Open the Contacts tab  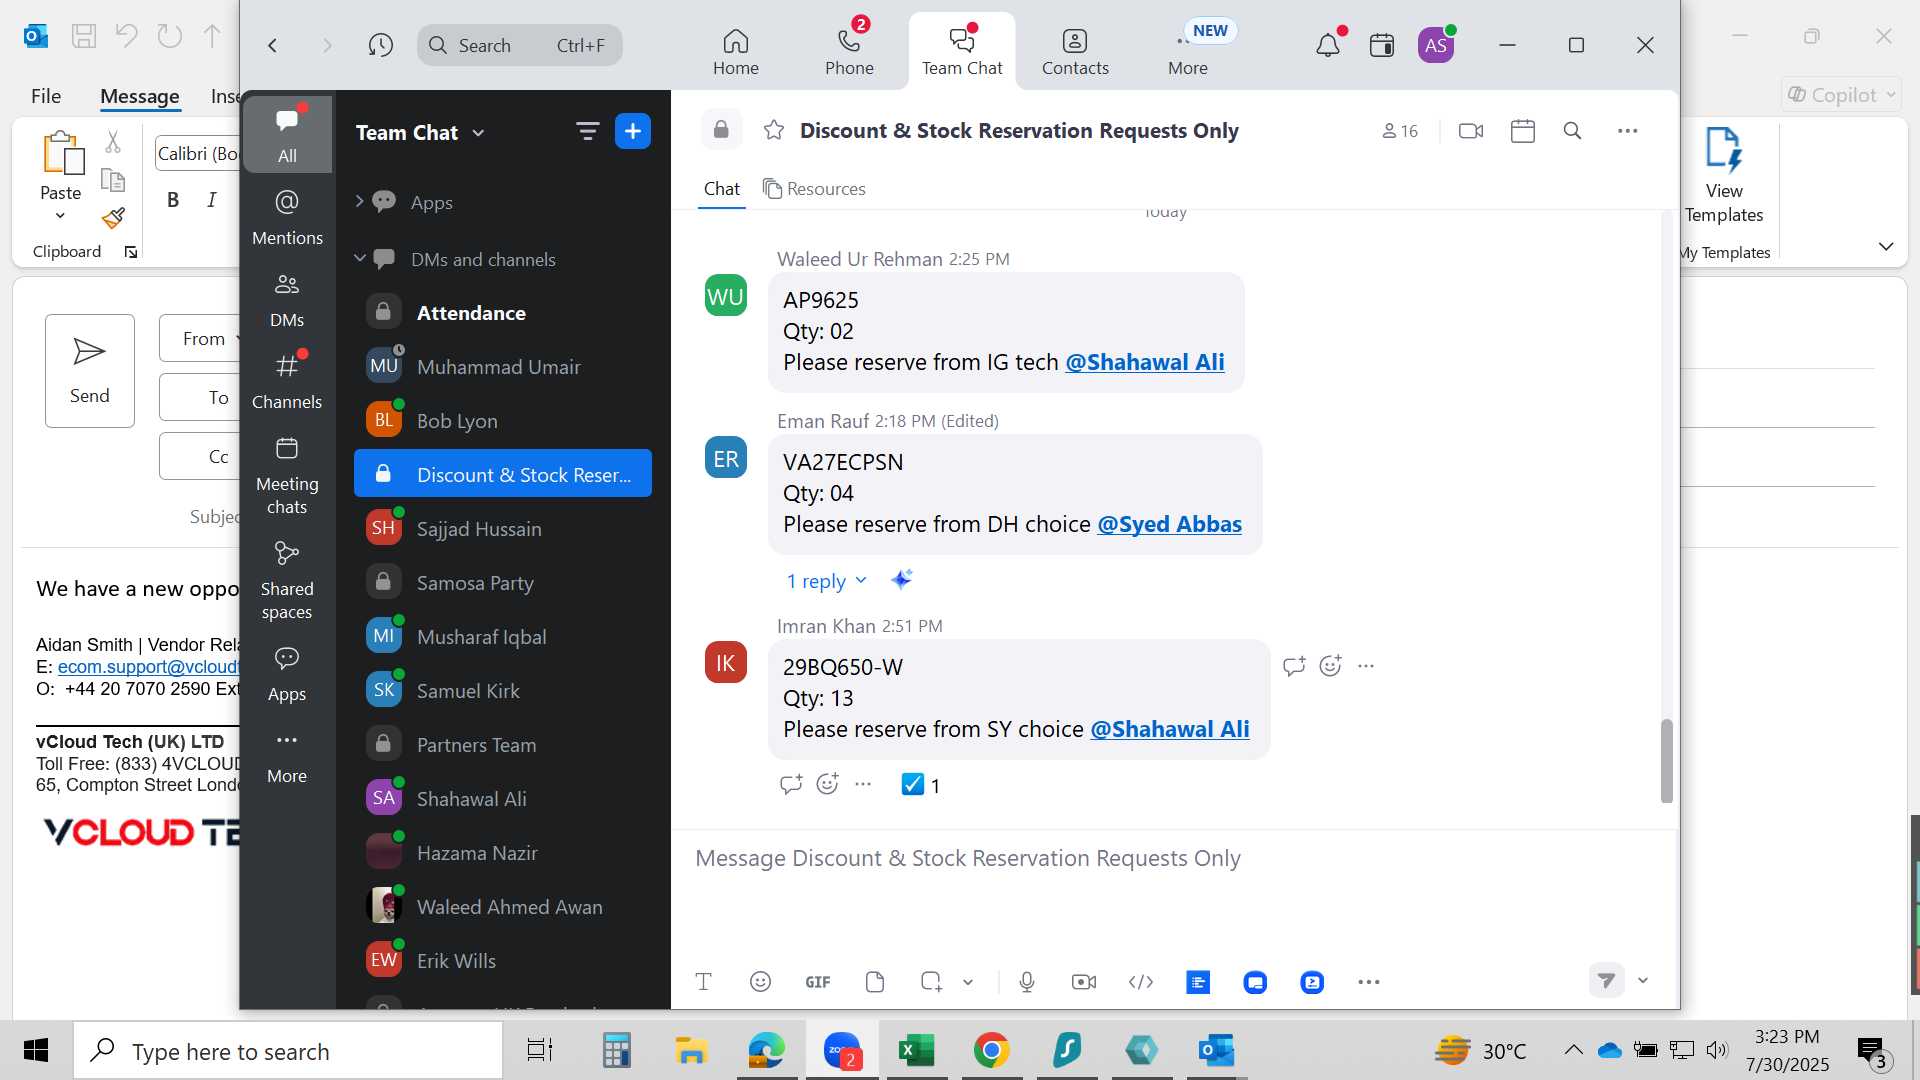[1075, 51]
